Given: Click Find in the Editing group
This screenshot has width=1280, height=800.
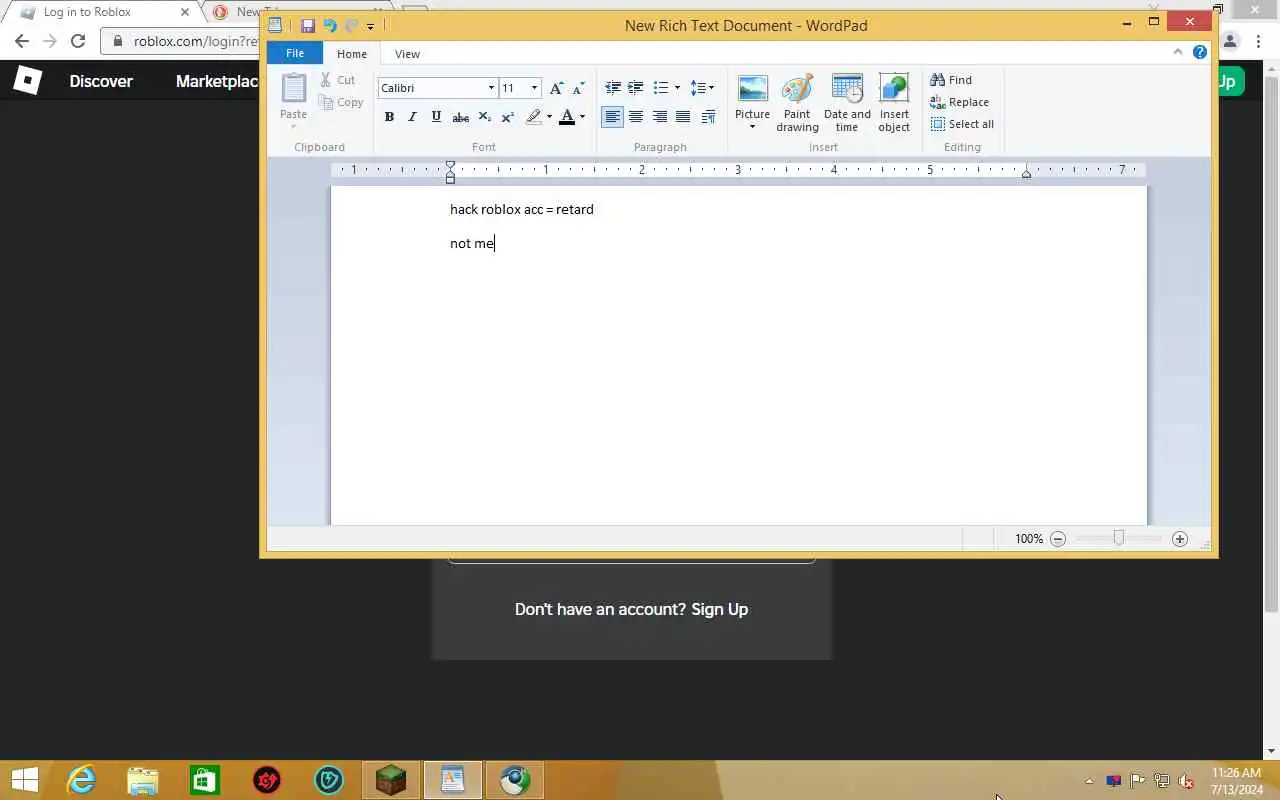Looking at the screenshot, I should click(951, 80).
